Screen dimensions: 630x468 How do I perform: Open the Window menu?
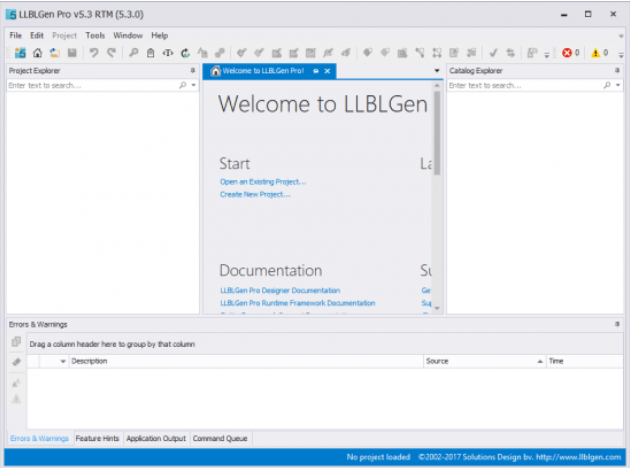tap(128, 35)
